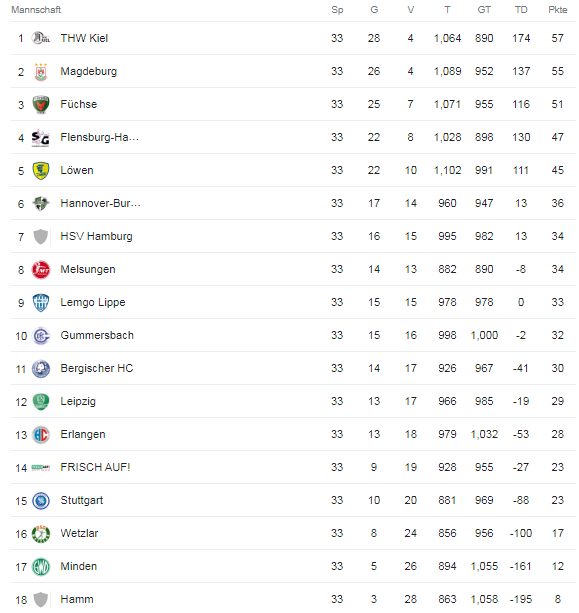Click the Hamm placeholder shield icon
This screenshot has height=613, width=579.
coord(41,599)
